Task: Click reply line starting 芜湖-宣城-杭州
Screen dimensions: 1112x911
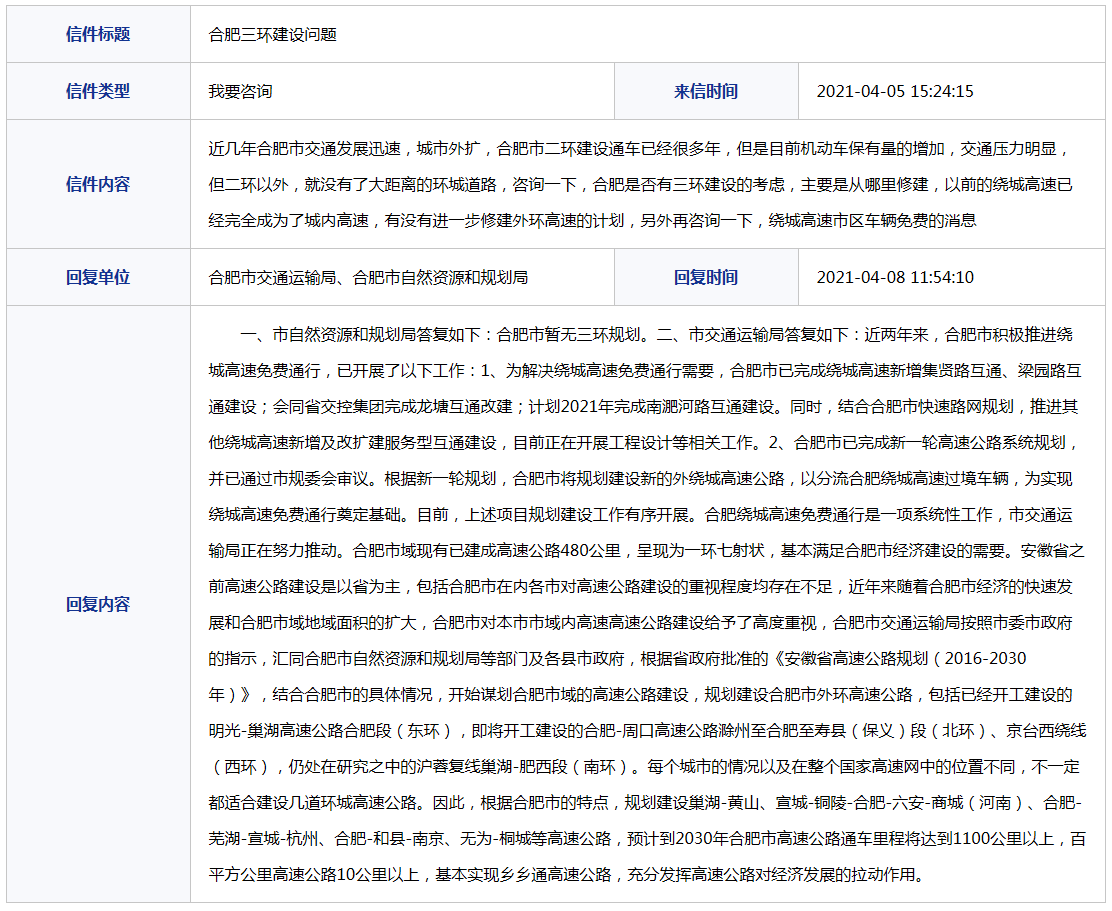Action: coord(647,839)
